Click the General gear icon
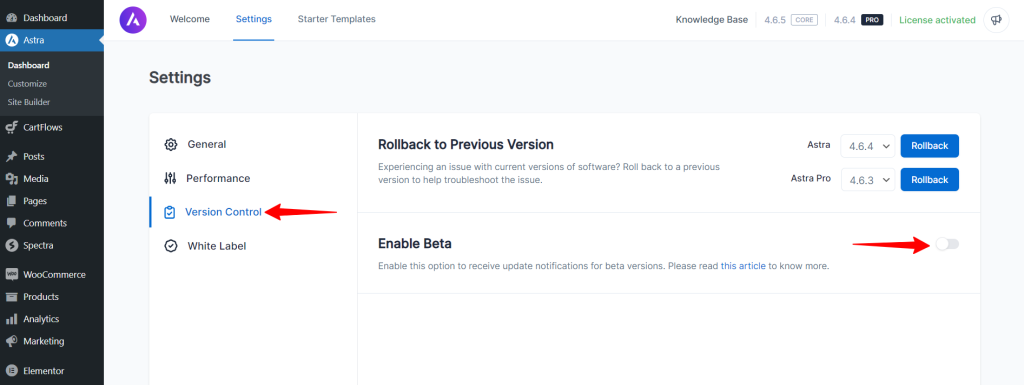Screen dimensions: 1024x385 (x=171, y=144)
